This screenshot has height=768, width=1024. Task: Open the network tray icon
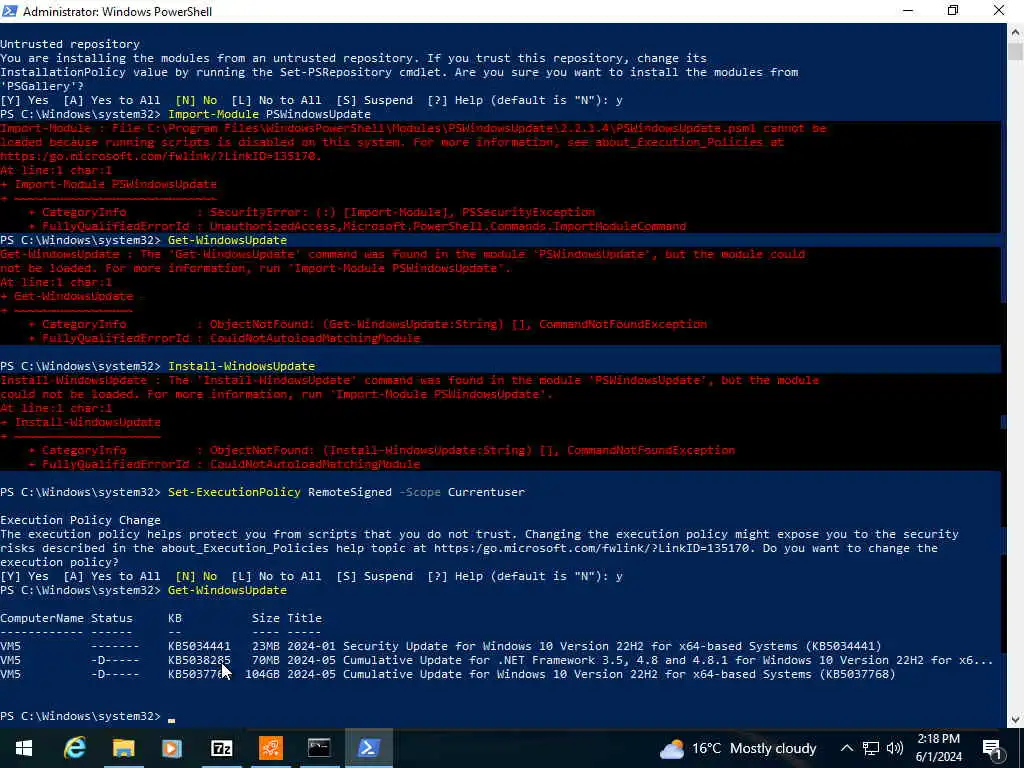[x=871, y=748]
